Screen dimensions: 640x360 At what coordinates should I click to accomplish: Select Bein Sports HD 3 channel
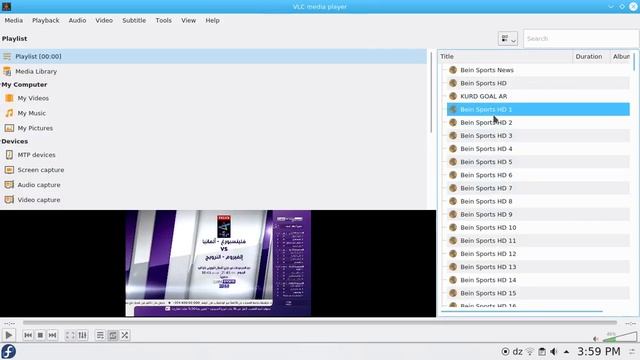click(x=538, y=136)
